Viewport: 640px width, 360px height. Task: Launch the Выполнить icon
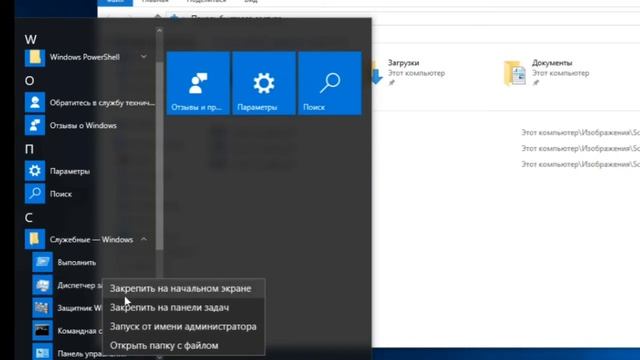point(42,262)
